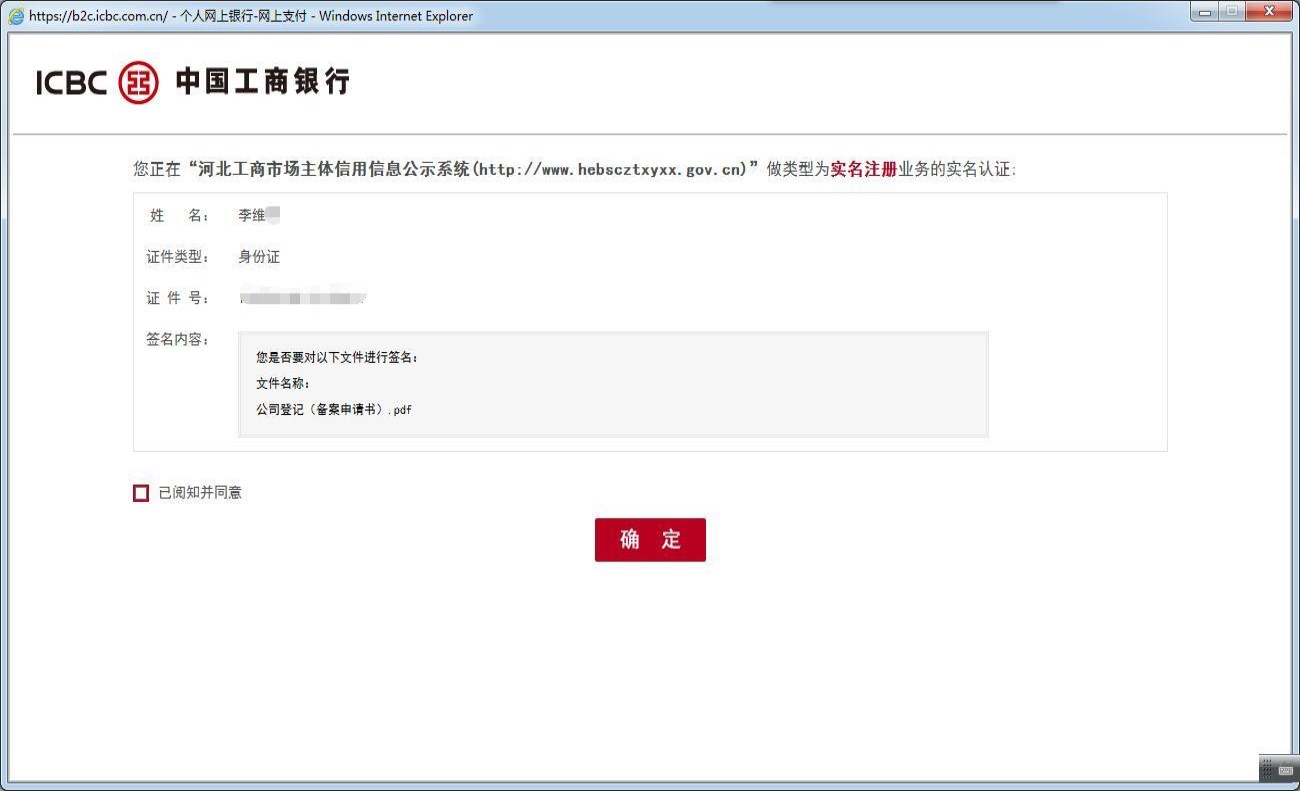Click the red circular ICBC logo emblem
Viewport: 1300px width, 791px height.
138,82
